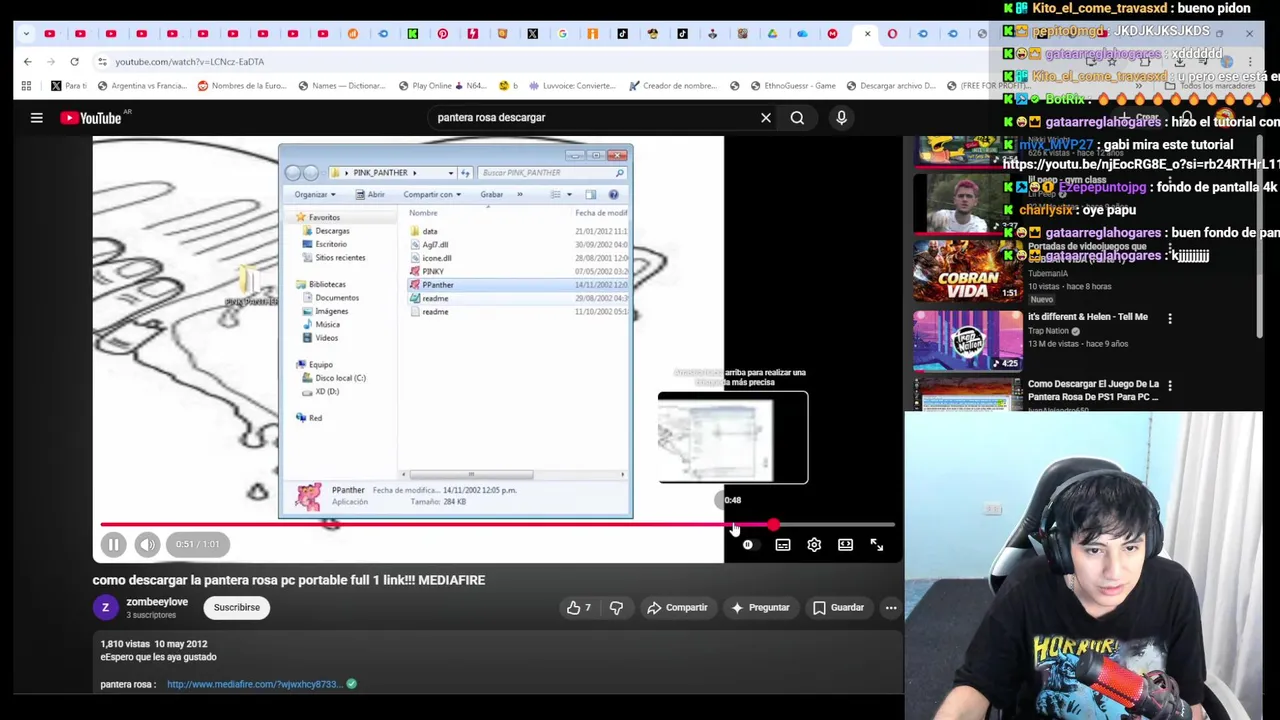Open "it's different & Helen - Tell Me" video title
Viewport: 1280px width, 720px height.
(1088, 317)
